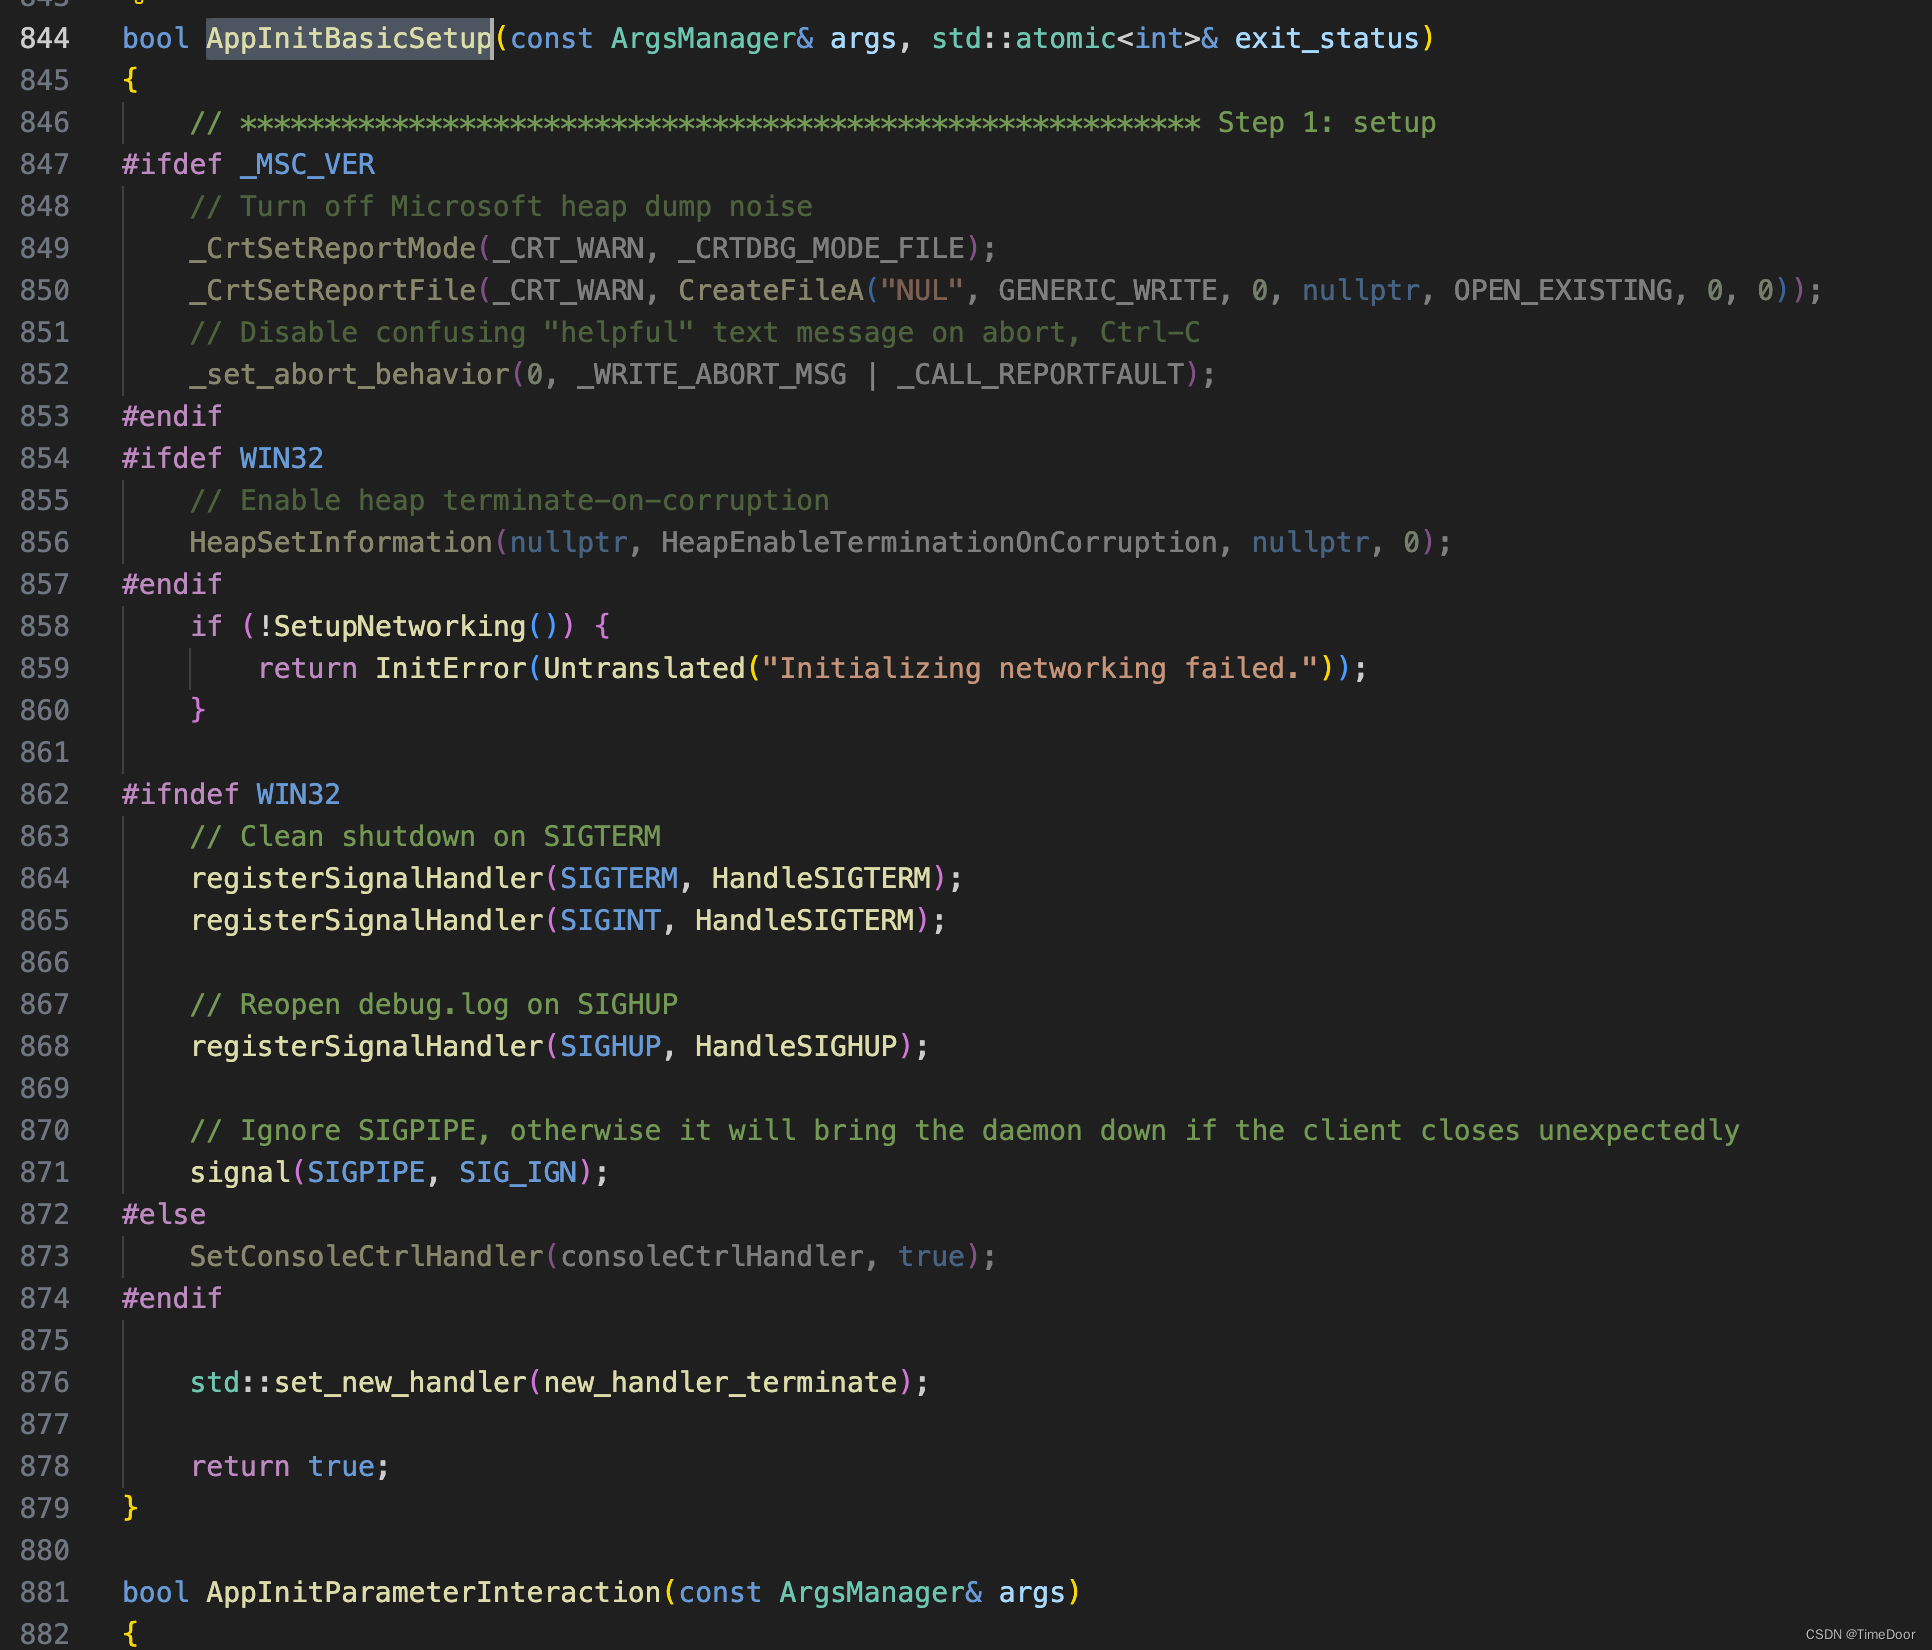Viewport: 1932px width, 1650px height.
Task: Click HandleSIGHUP identifier on line 868
Action: pyautogui.click(x=796, y=1046)
